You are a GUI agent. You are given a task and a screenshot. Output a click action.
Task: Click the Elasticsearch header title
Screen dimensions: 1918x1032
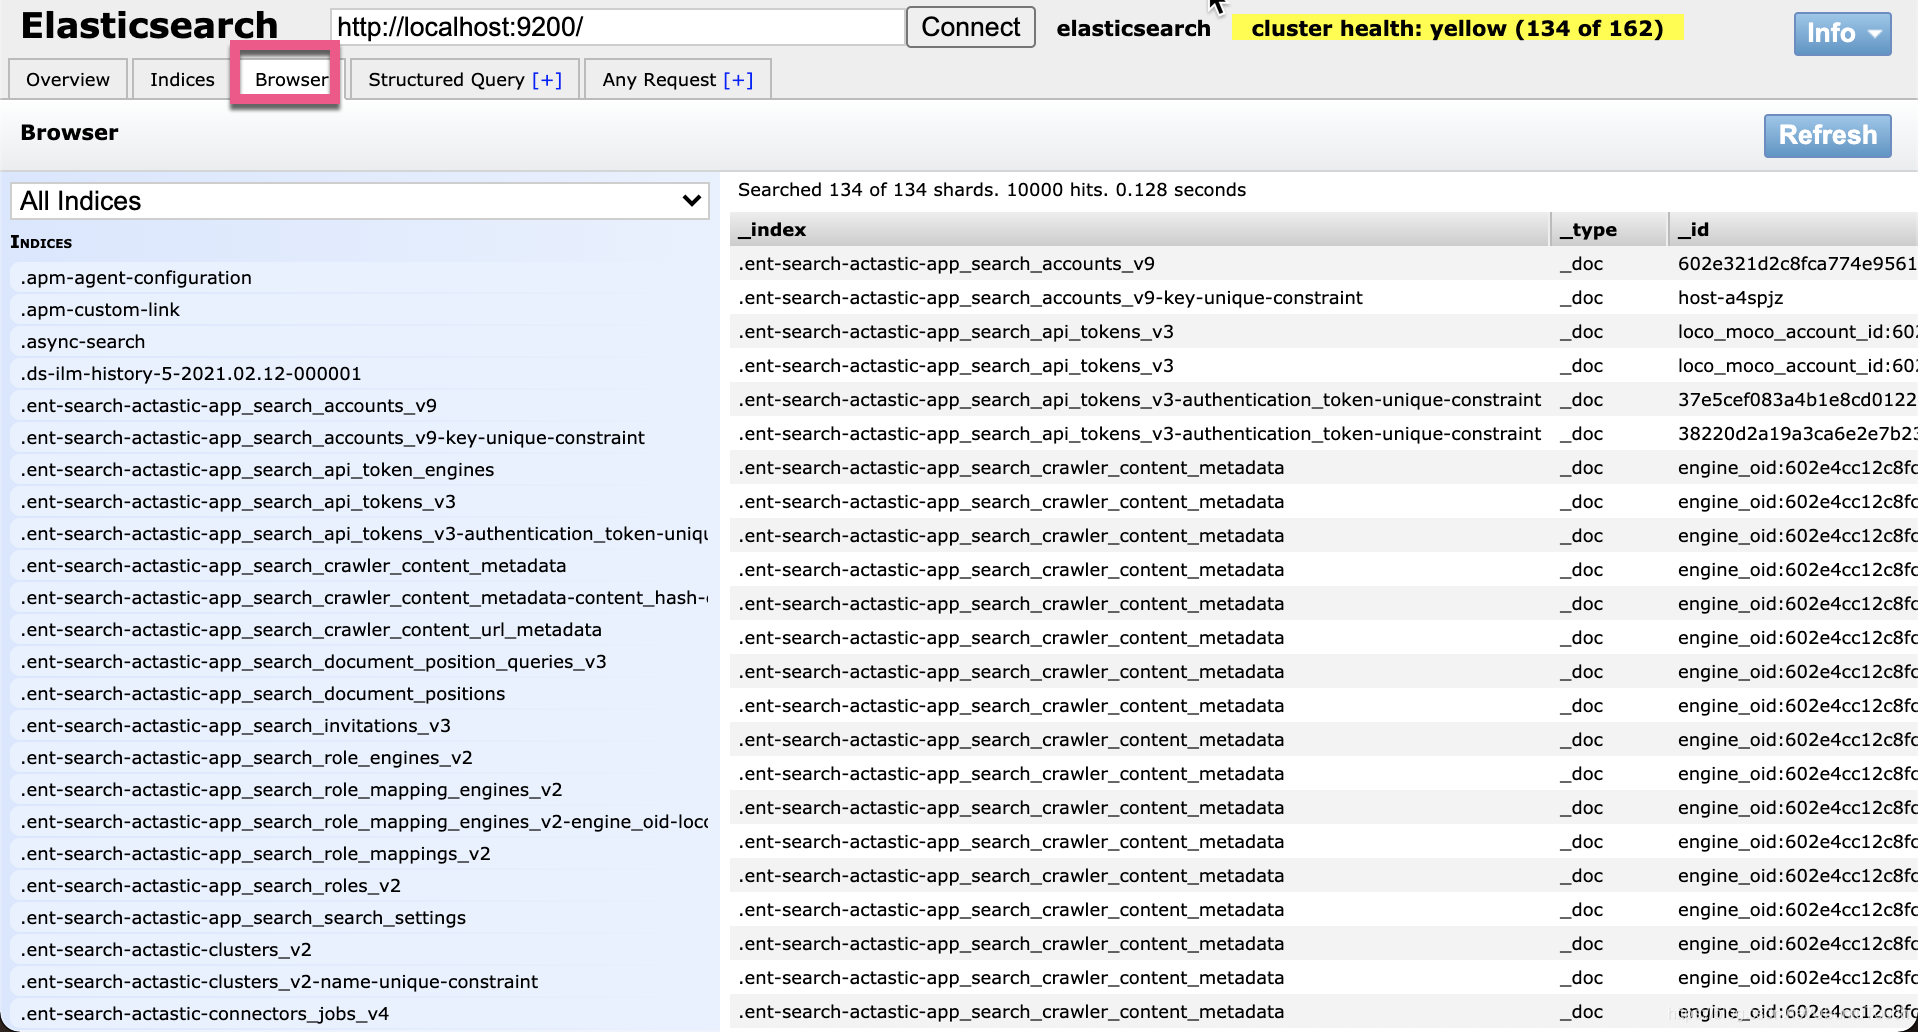click(x=149, y=25)
